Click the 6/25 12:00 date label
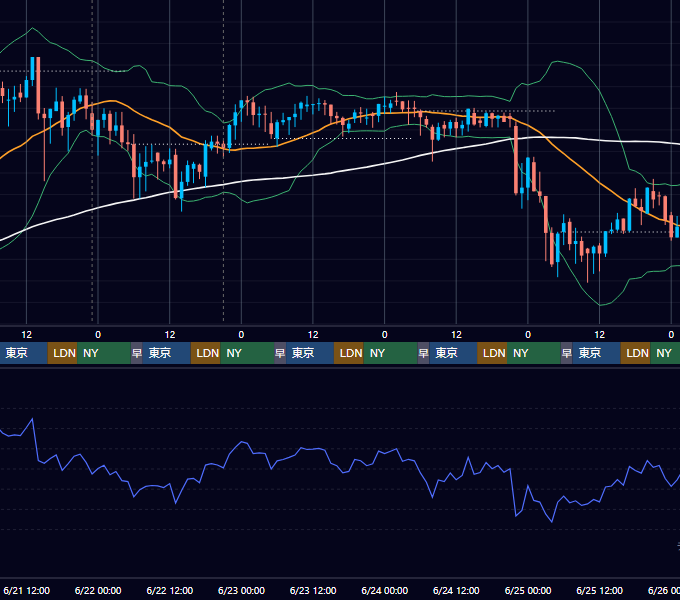The height and width of the screenshot is (600, 680). pyautogui.click(x=599, y=590)
